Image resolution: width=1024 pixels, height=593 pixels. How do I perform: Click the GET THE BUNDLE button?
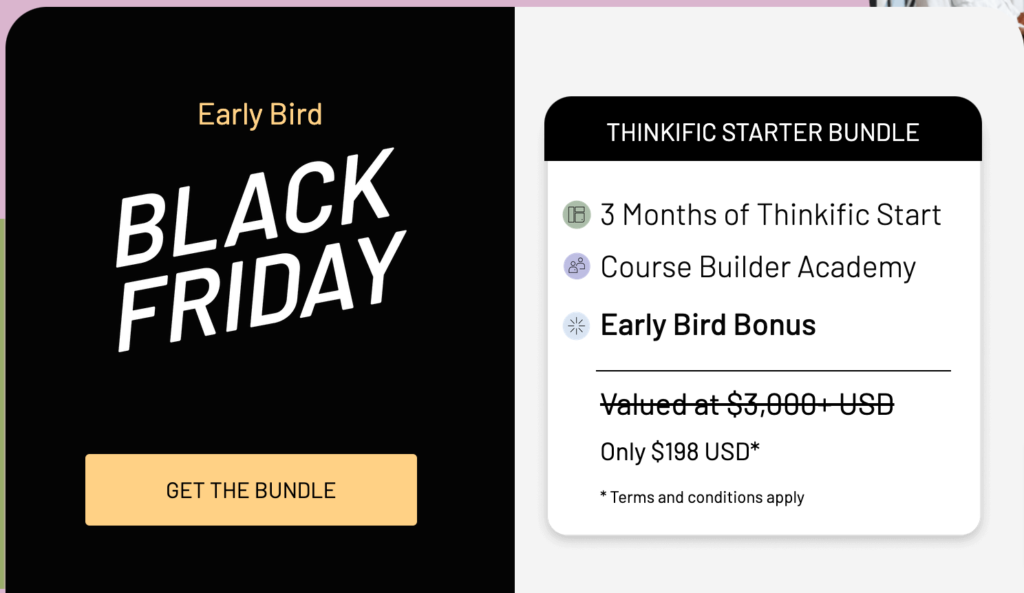pyautogui.click(x=251, y=490)
